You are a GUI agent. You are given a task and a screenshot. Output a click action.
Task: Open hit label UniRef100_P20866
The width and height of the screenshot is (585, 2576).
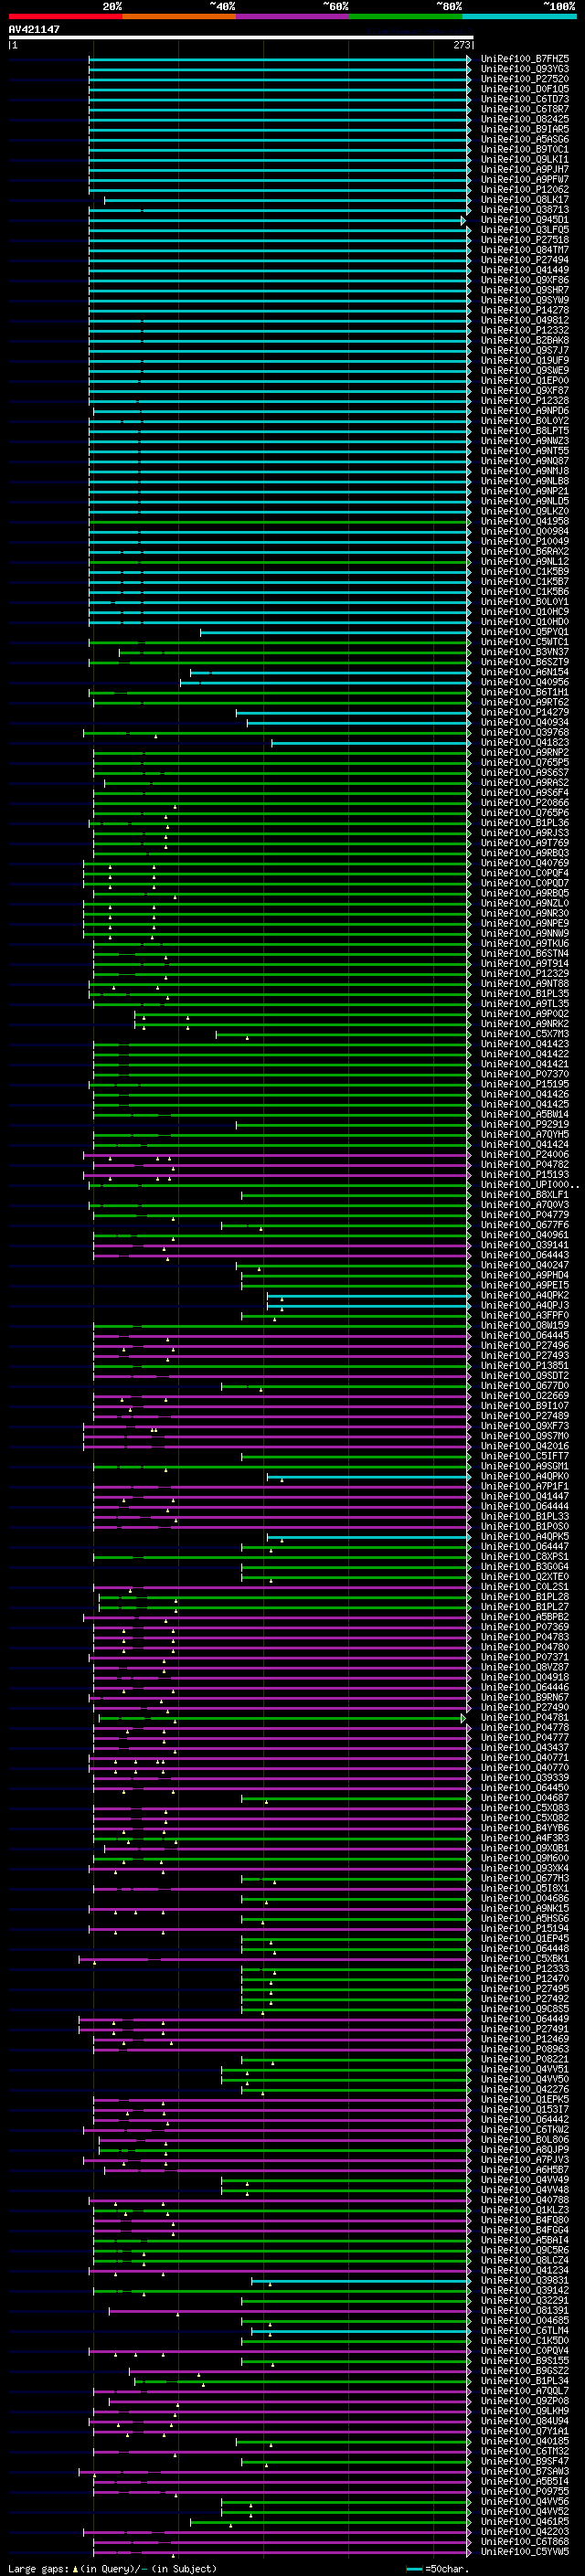tap(525, 802)
